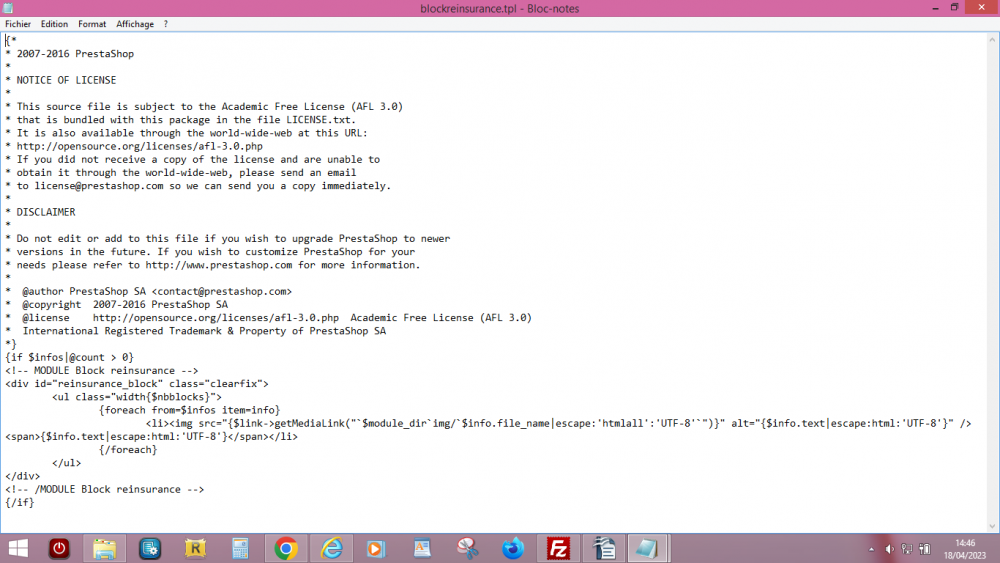Open the network tray icon
Screen dimensions: 1000x563
(x=907, y=549)
